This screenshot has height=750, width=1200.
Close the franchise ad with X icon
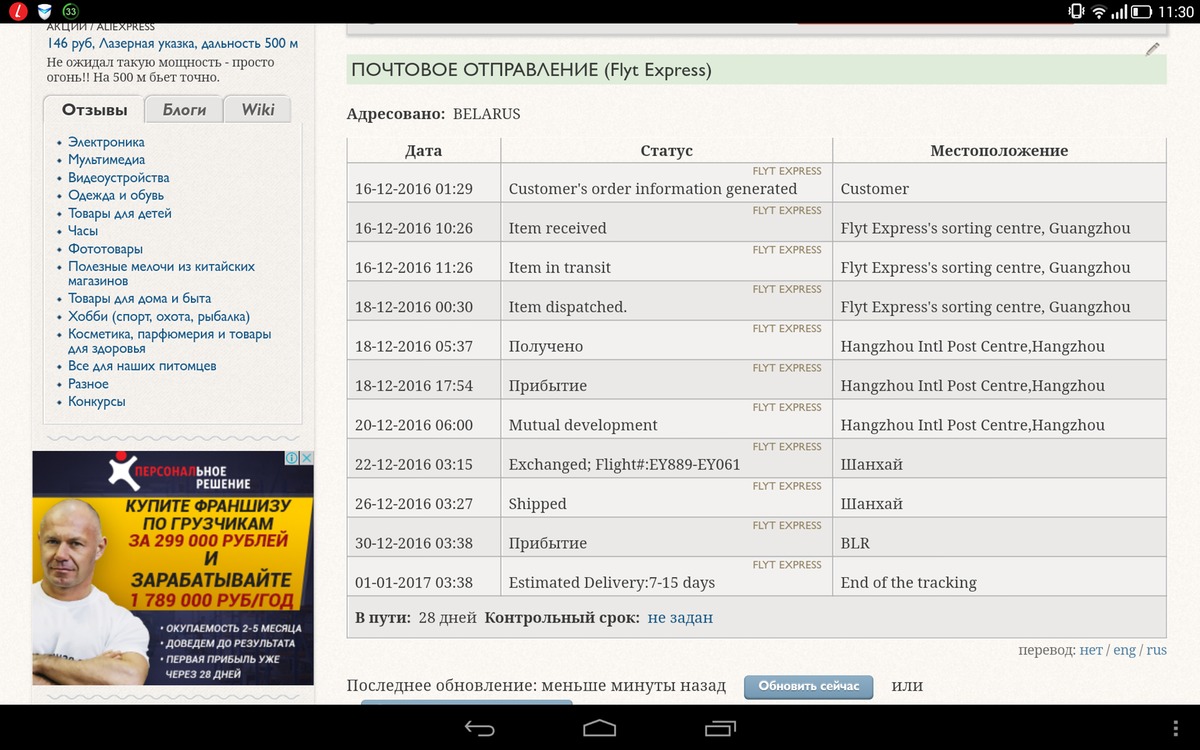click(x=307, y=458)
